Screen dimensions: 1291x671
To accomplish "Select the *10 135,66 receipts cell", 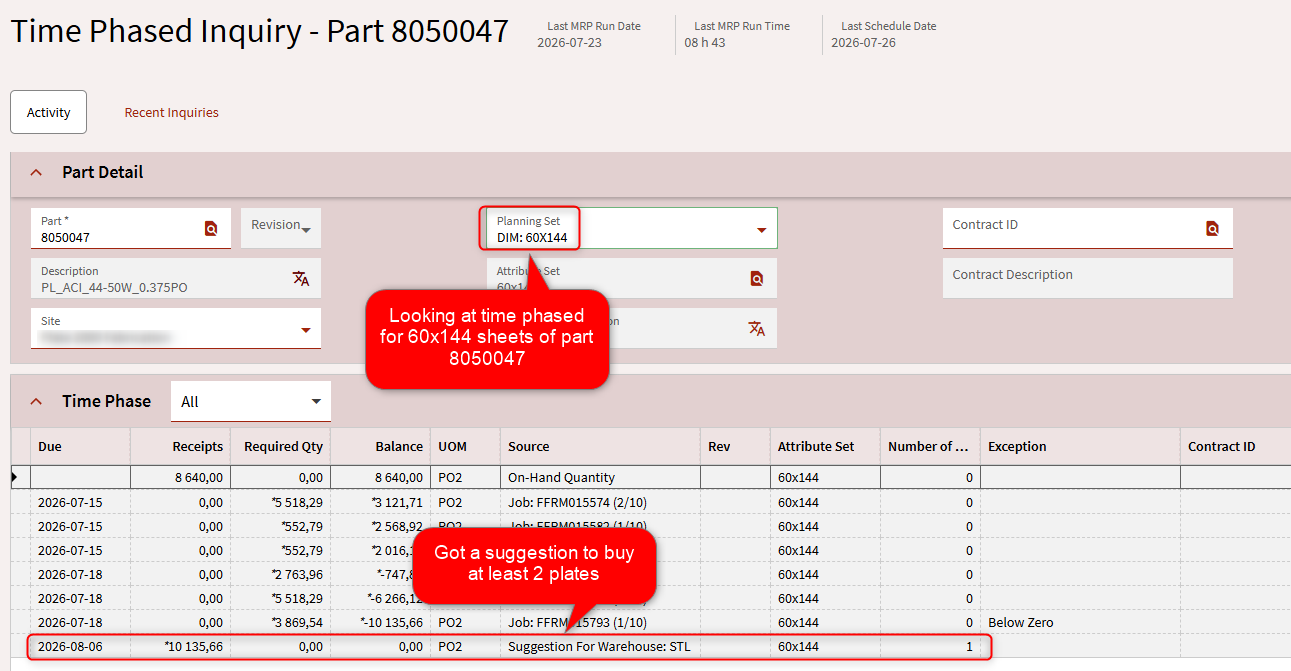I will pyautogui.click(x=180, y=647).
